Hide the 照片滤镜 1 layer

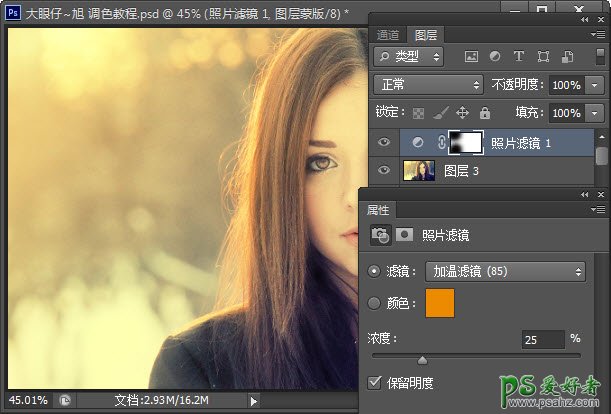(384, 143)
